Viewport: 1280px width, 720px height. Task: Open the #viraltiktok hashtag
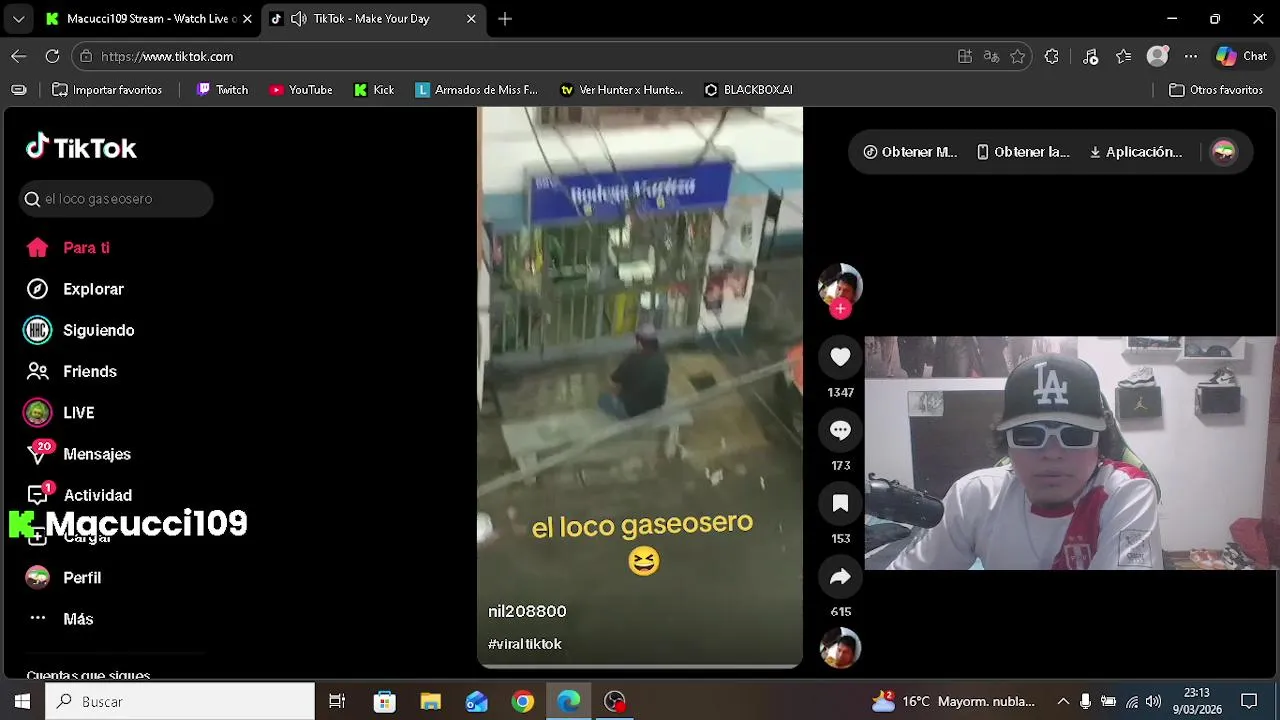(525, 644)
